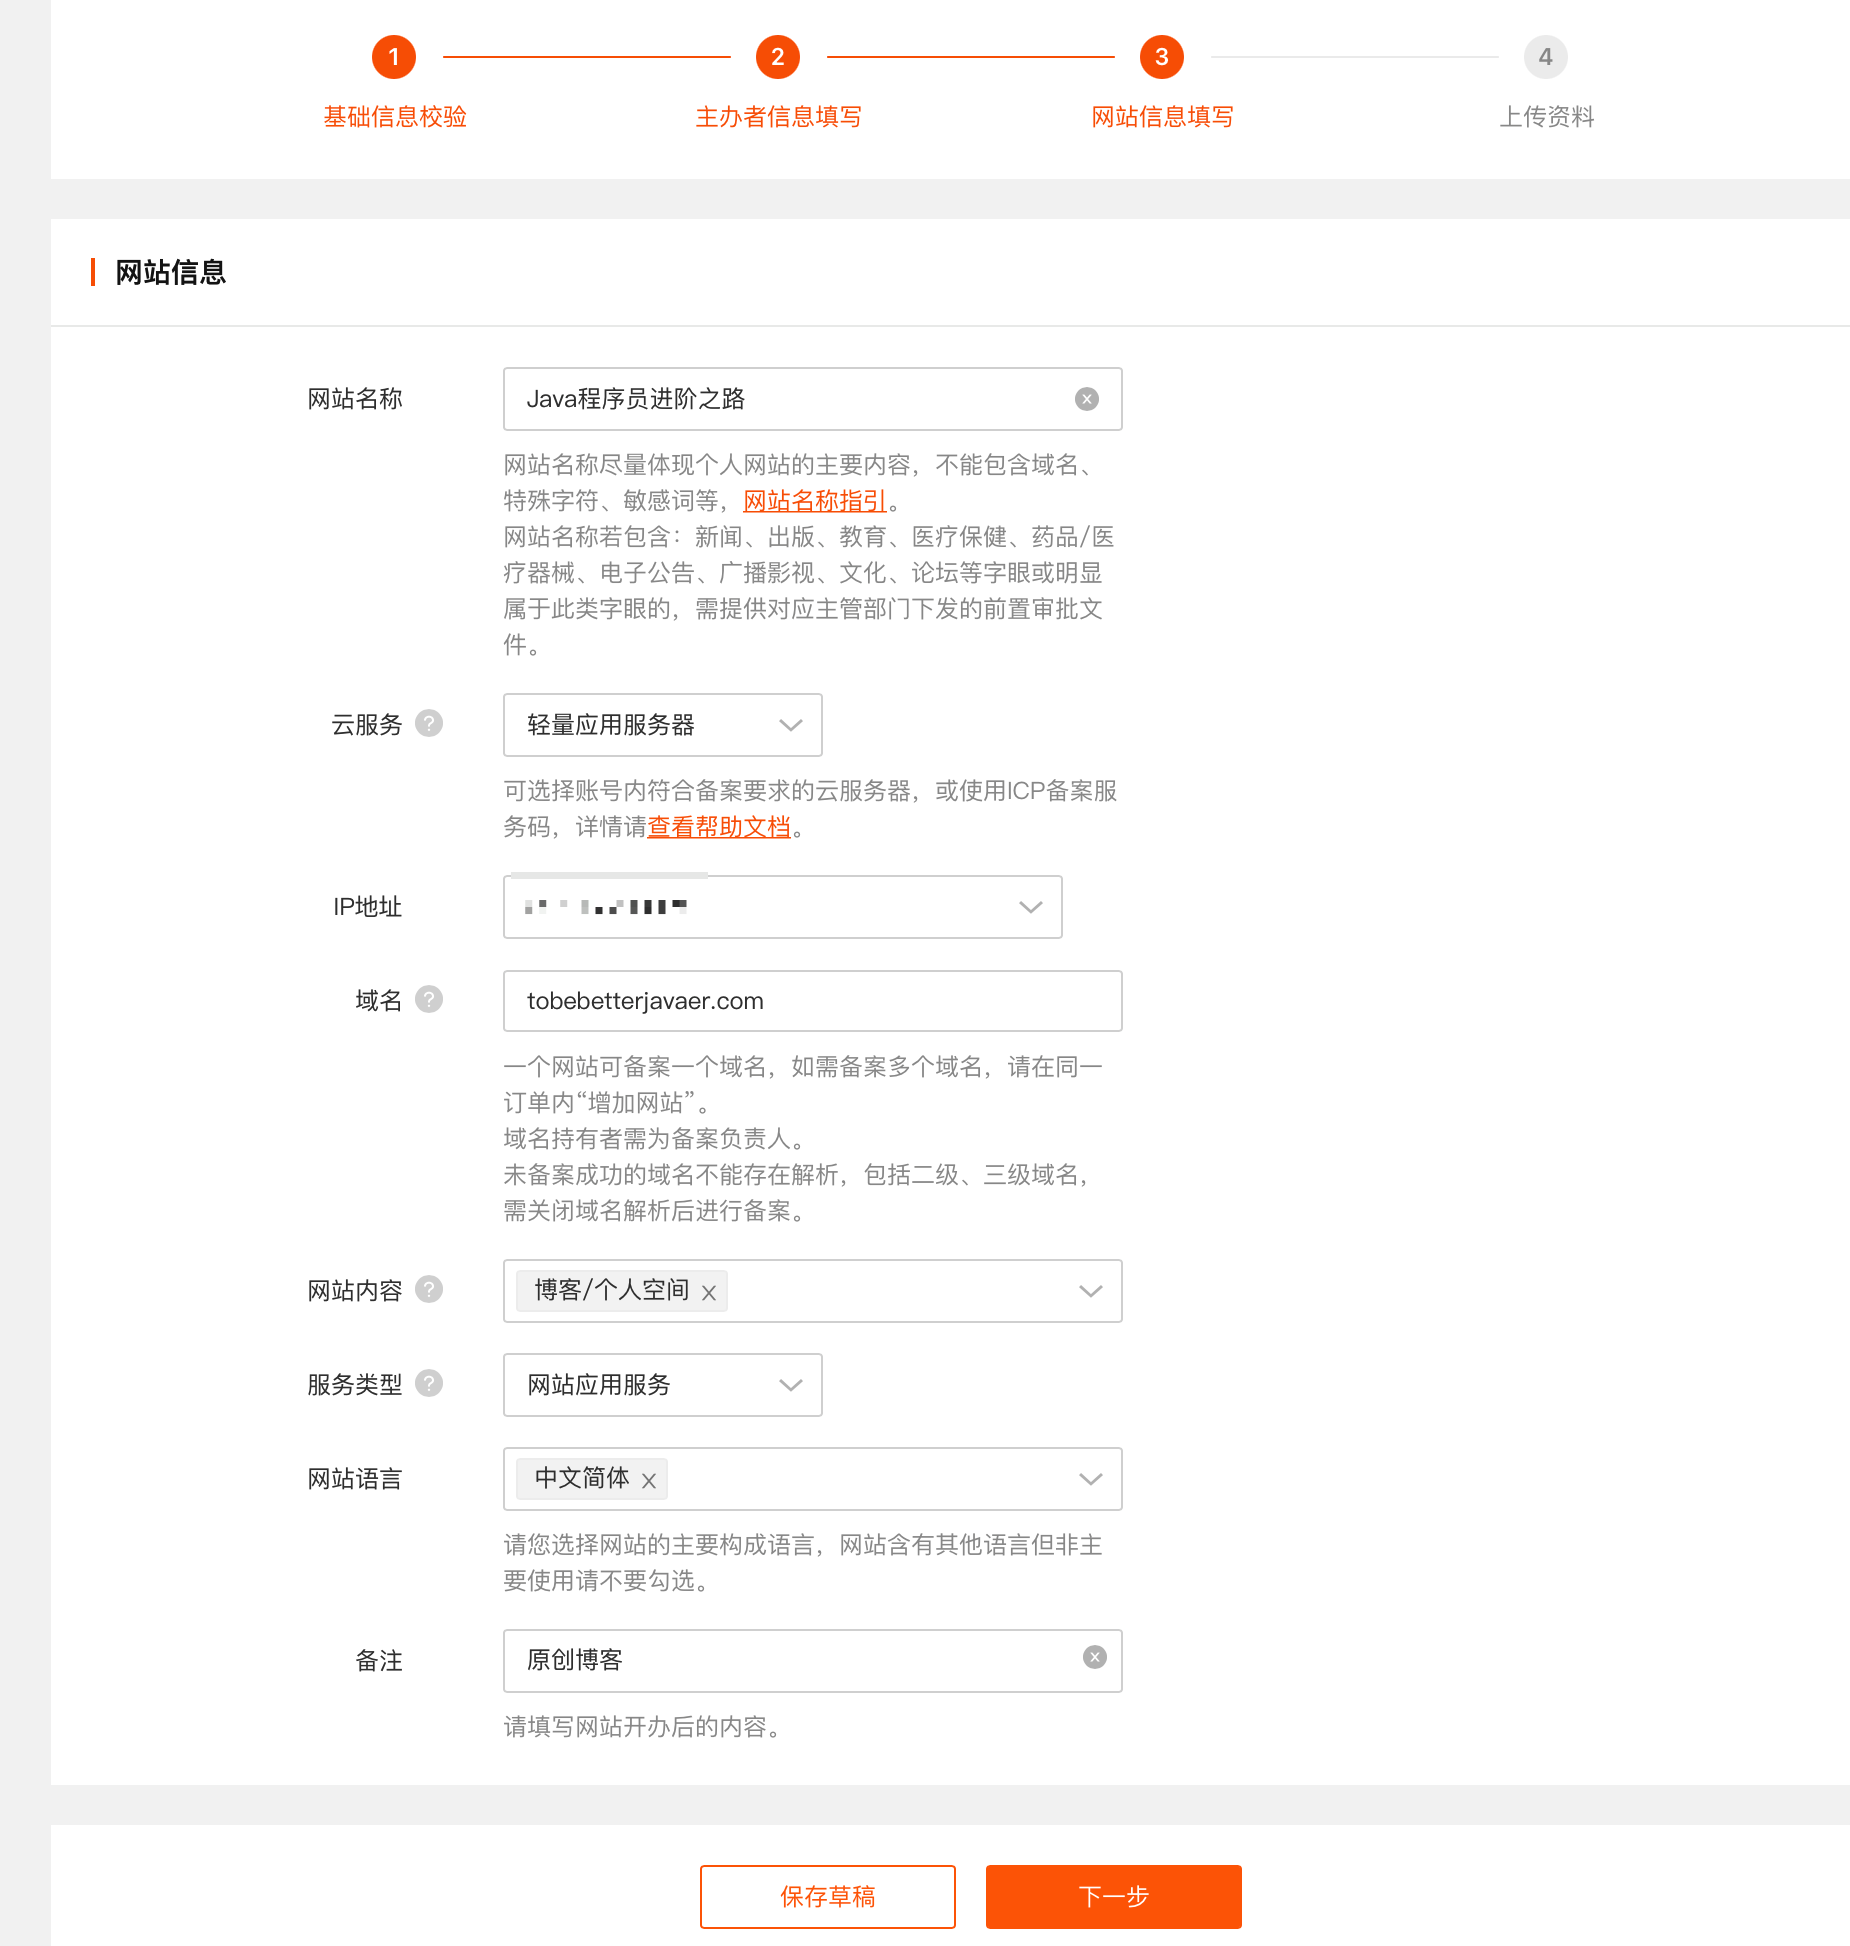Click help icon next to 服务类型

coord(429,1383)
